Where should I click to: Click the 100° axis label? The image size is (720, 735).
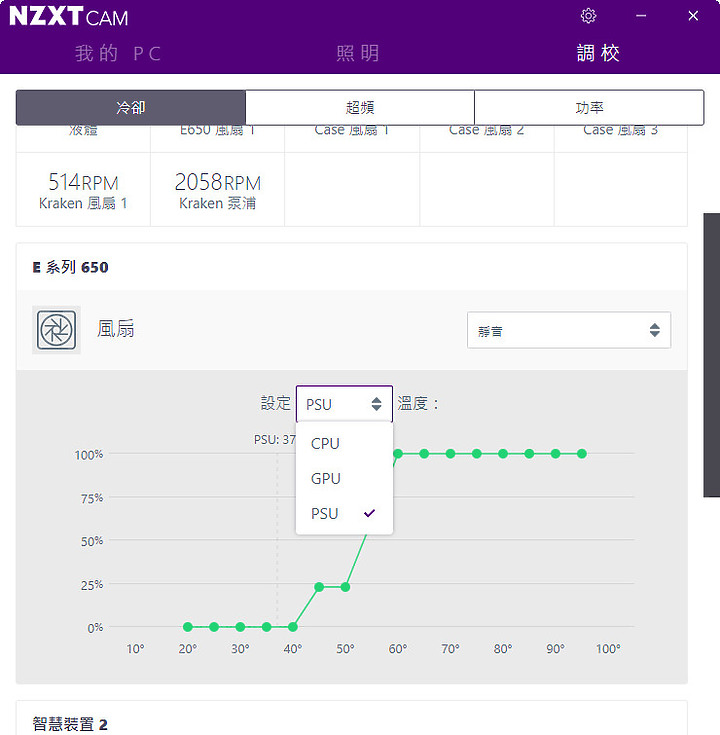(x=608, y=649)
